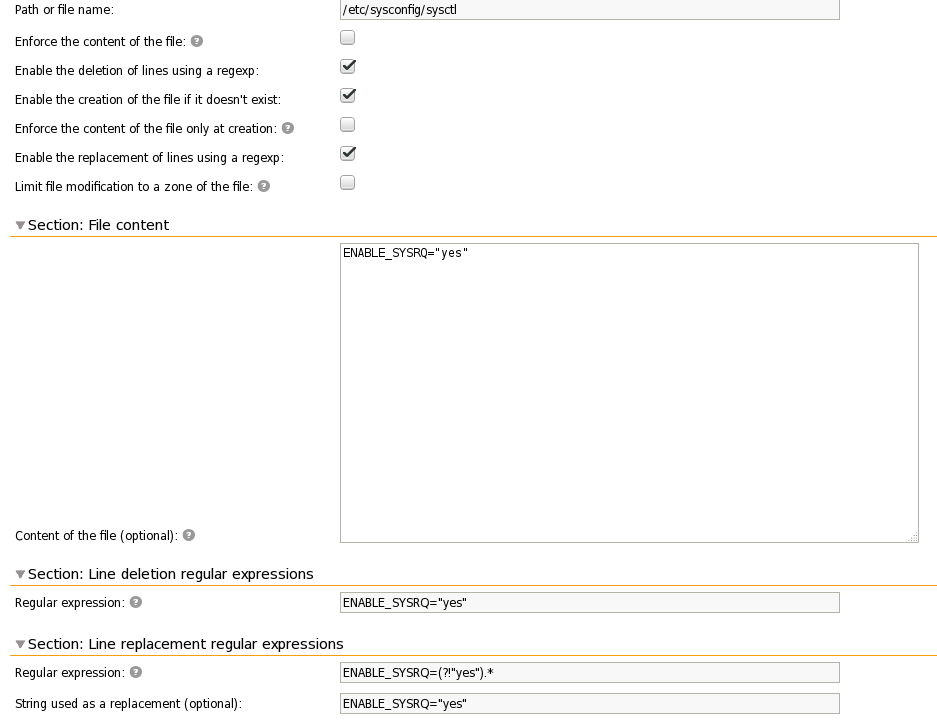Collapse 'Line deletion regular expressions' section
Image resolution: width=937 pixels, height=728 pixels.
point(21,574)
